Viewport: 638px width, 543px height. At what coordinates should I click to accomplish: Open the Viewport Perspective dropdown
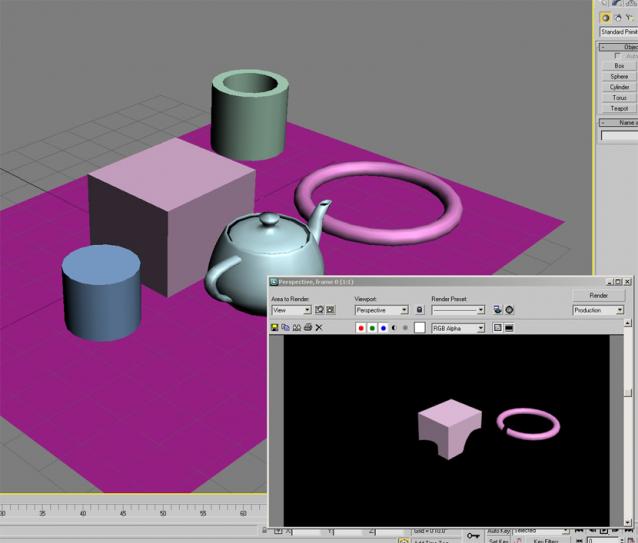(x=381, y=310)
